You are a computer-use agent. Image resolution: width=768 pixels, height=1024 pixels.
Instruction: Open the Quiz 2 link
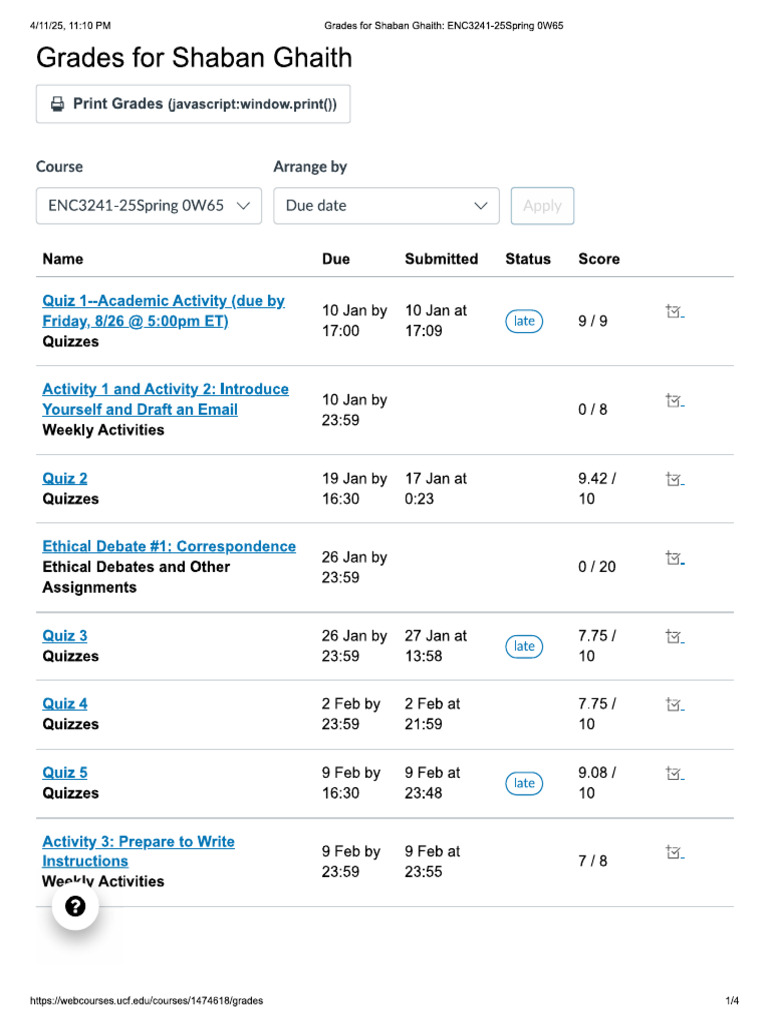point(65,479)
